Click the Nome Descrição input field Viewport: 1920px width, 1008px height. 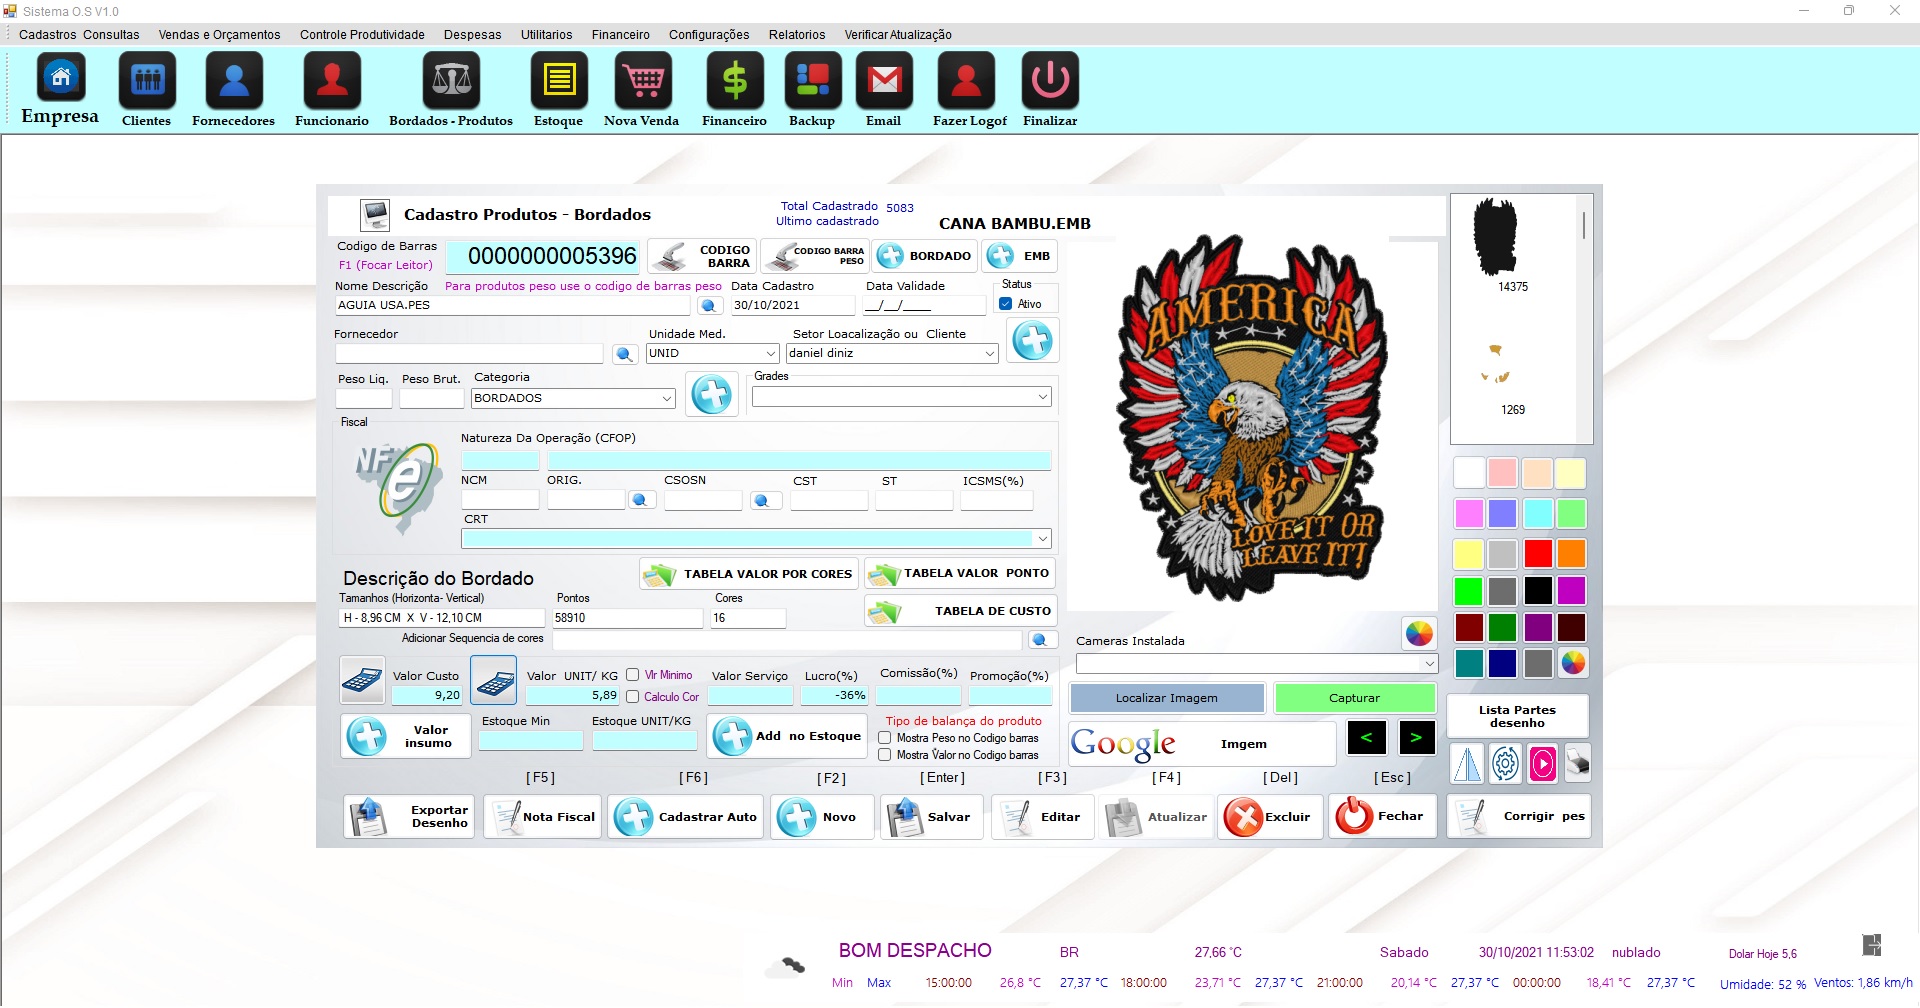512,305
